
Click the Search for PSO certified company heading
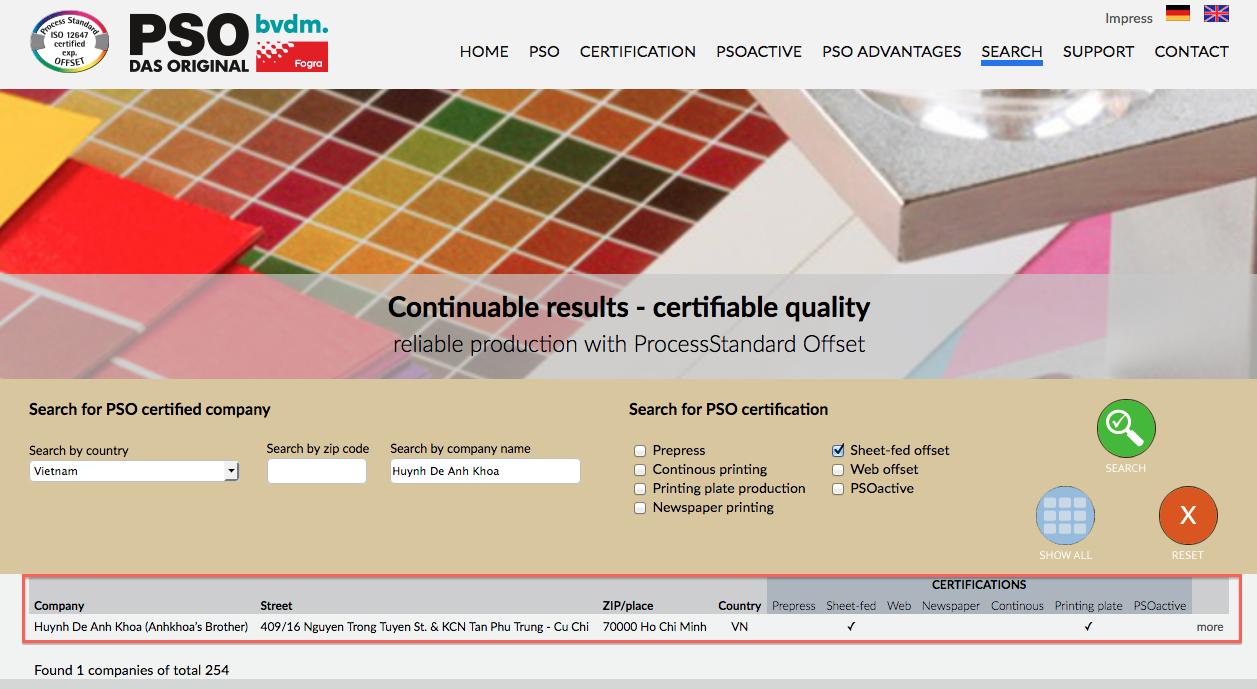pos(150,409)
